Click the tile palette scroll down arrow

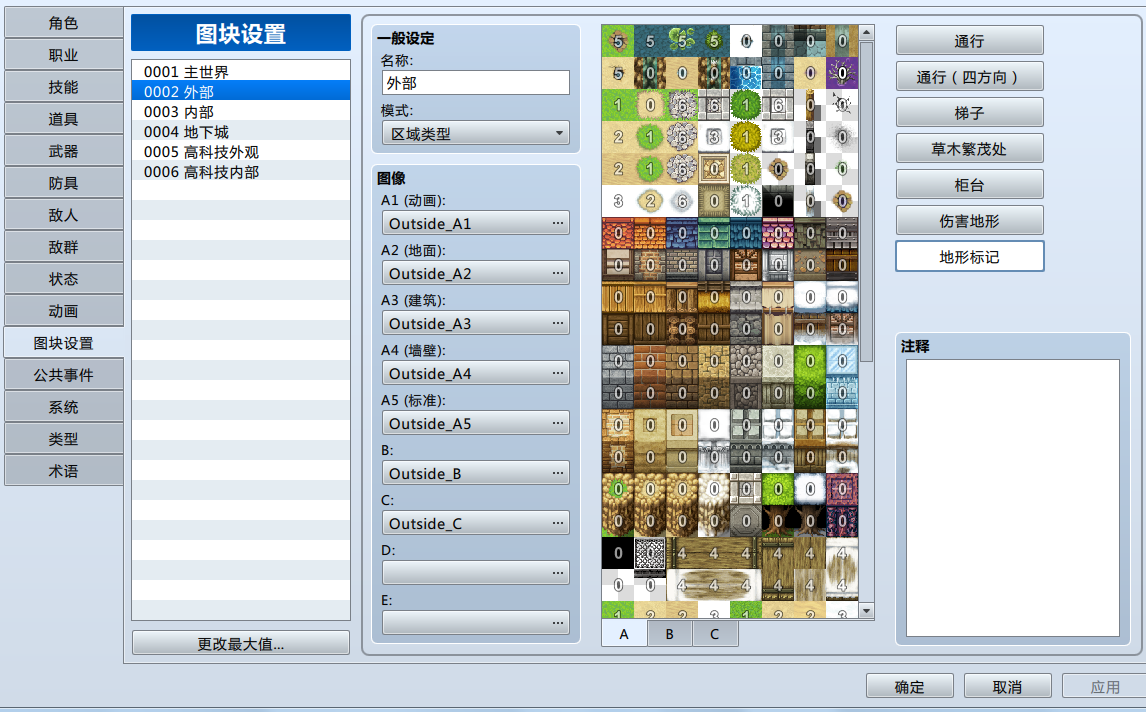click(x=866, y=610)
